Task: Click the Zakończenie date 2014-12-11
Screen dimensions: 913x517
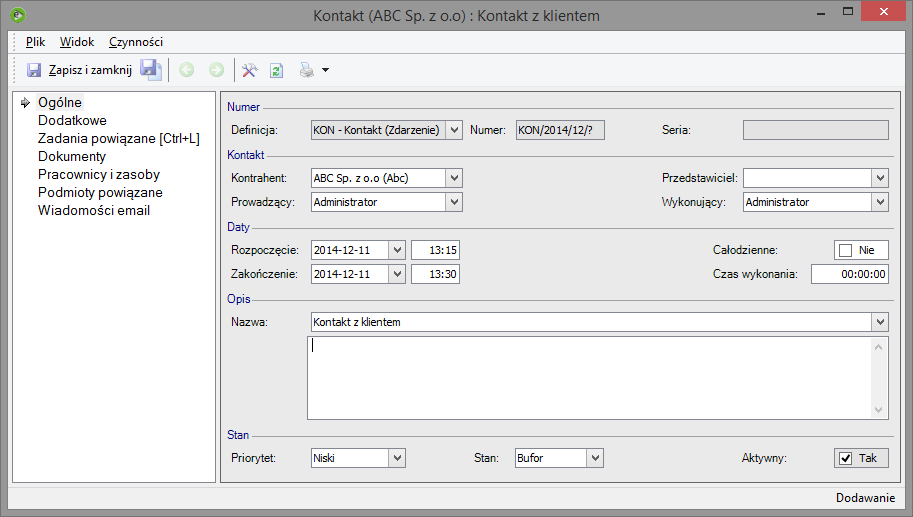Action: point(350,274)
